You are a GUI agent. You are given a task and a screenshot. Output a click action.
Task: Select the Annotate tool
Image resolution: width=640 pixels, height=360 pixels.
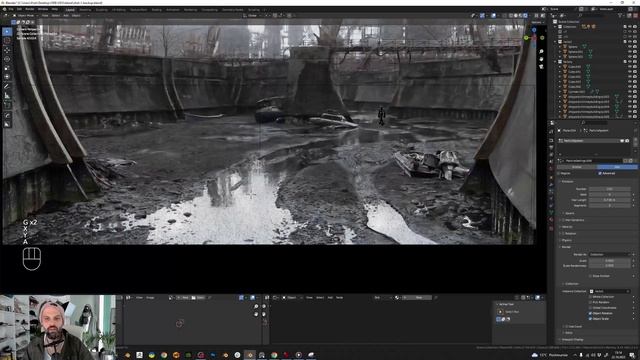click(7, 86)
